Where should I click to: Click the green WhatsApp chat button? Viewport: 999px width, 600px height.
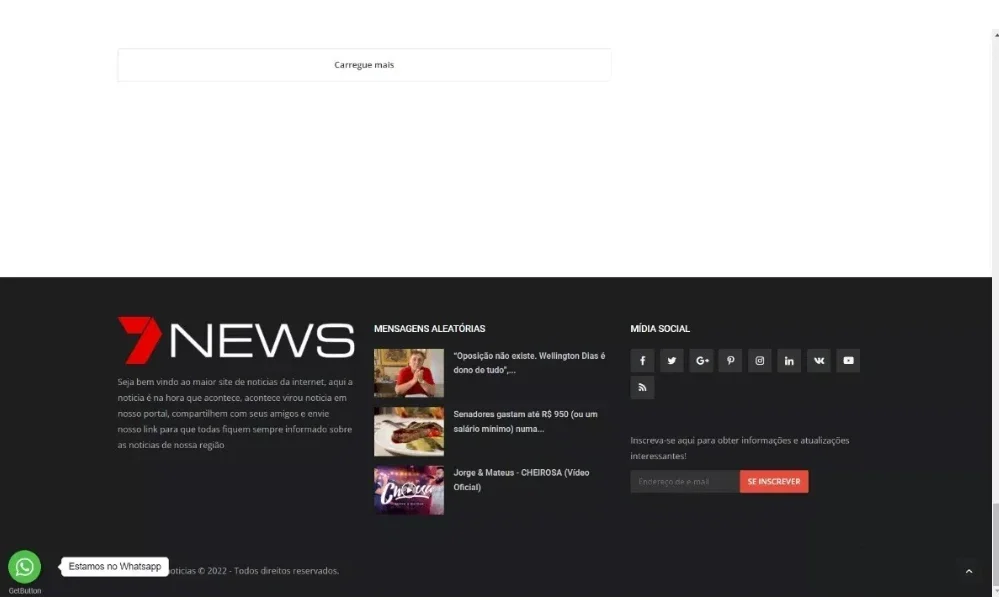coord(24,566)
